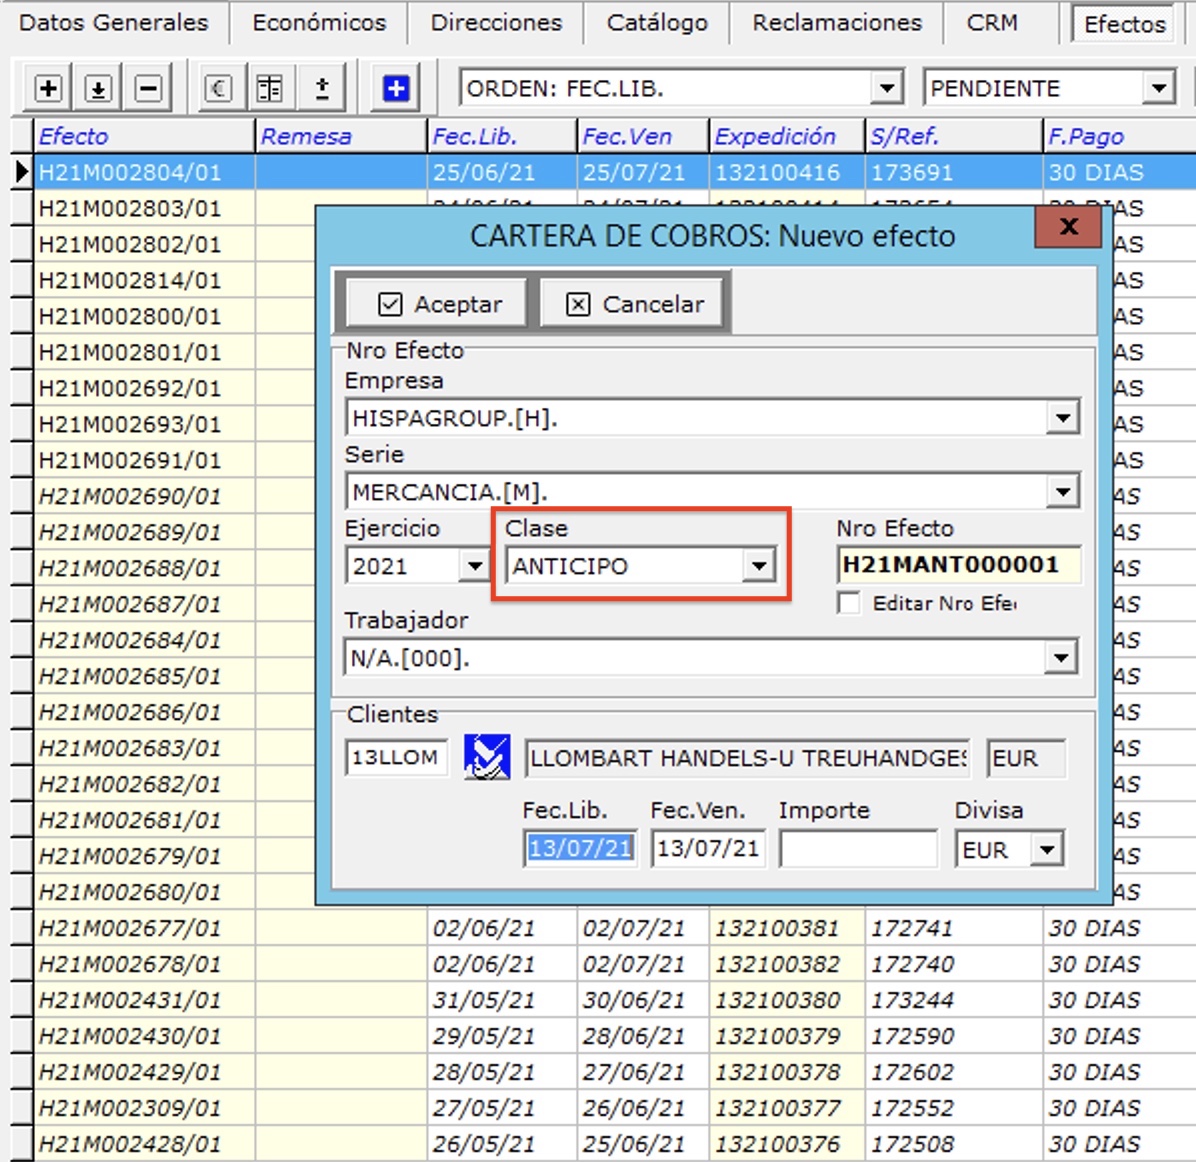Click the minus (remove) toolbar icon

click(x=149, y=89)
